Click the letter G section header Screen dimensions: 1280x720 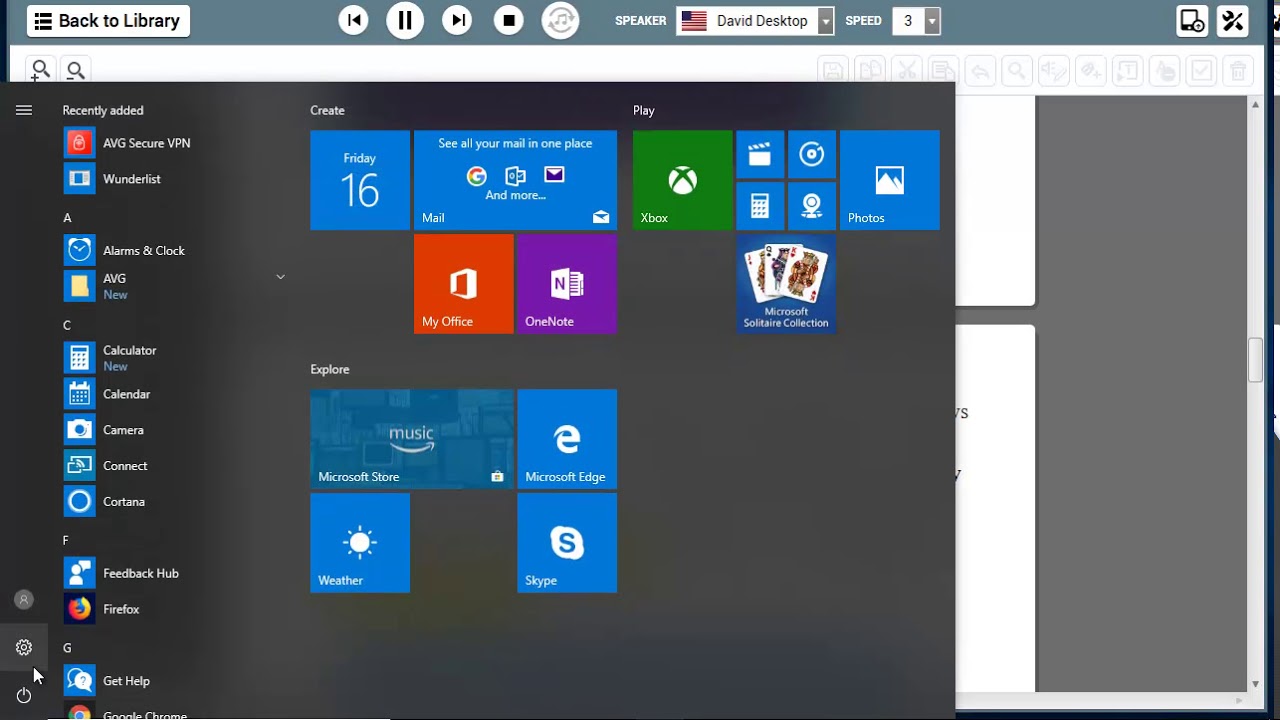tap(67, 648)
